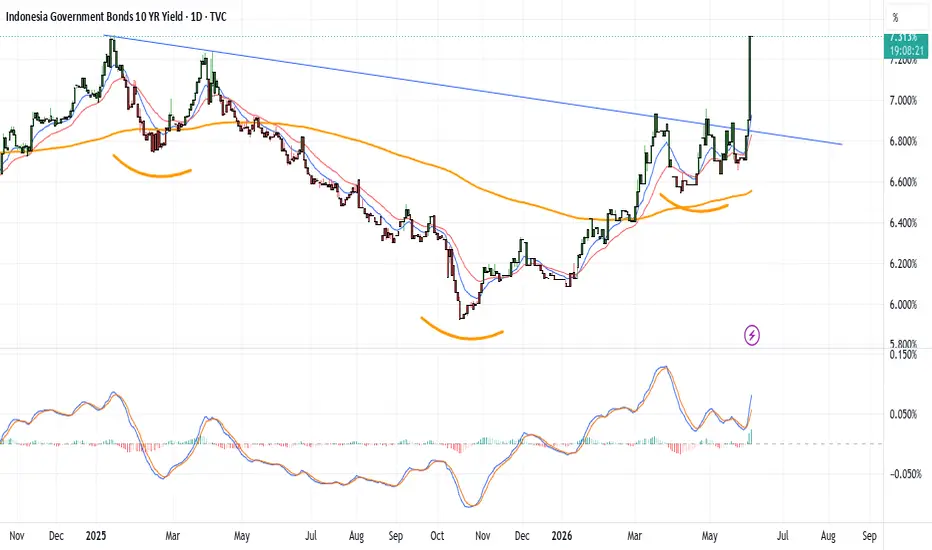932x550 pixels.
Task: Toggle the % percent scale button
Action: pos(895,18)
